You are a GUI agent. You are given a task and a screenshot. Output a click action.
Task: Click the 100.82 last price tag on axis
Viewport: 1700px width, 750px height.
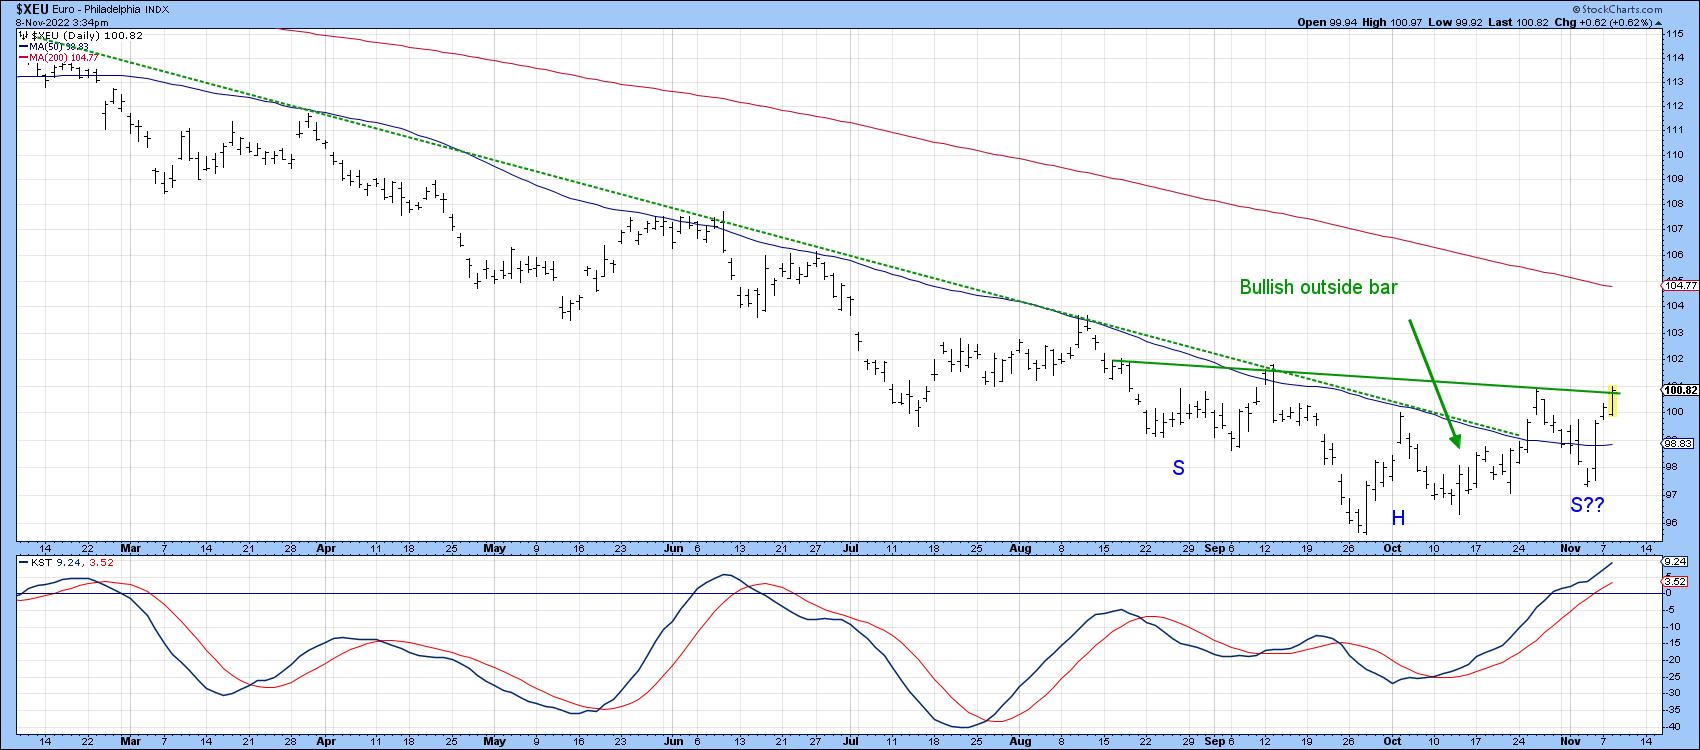point(1680,390)
